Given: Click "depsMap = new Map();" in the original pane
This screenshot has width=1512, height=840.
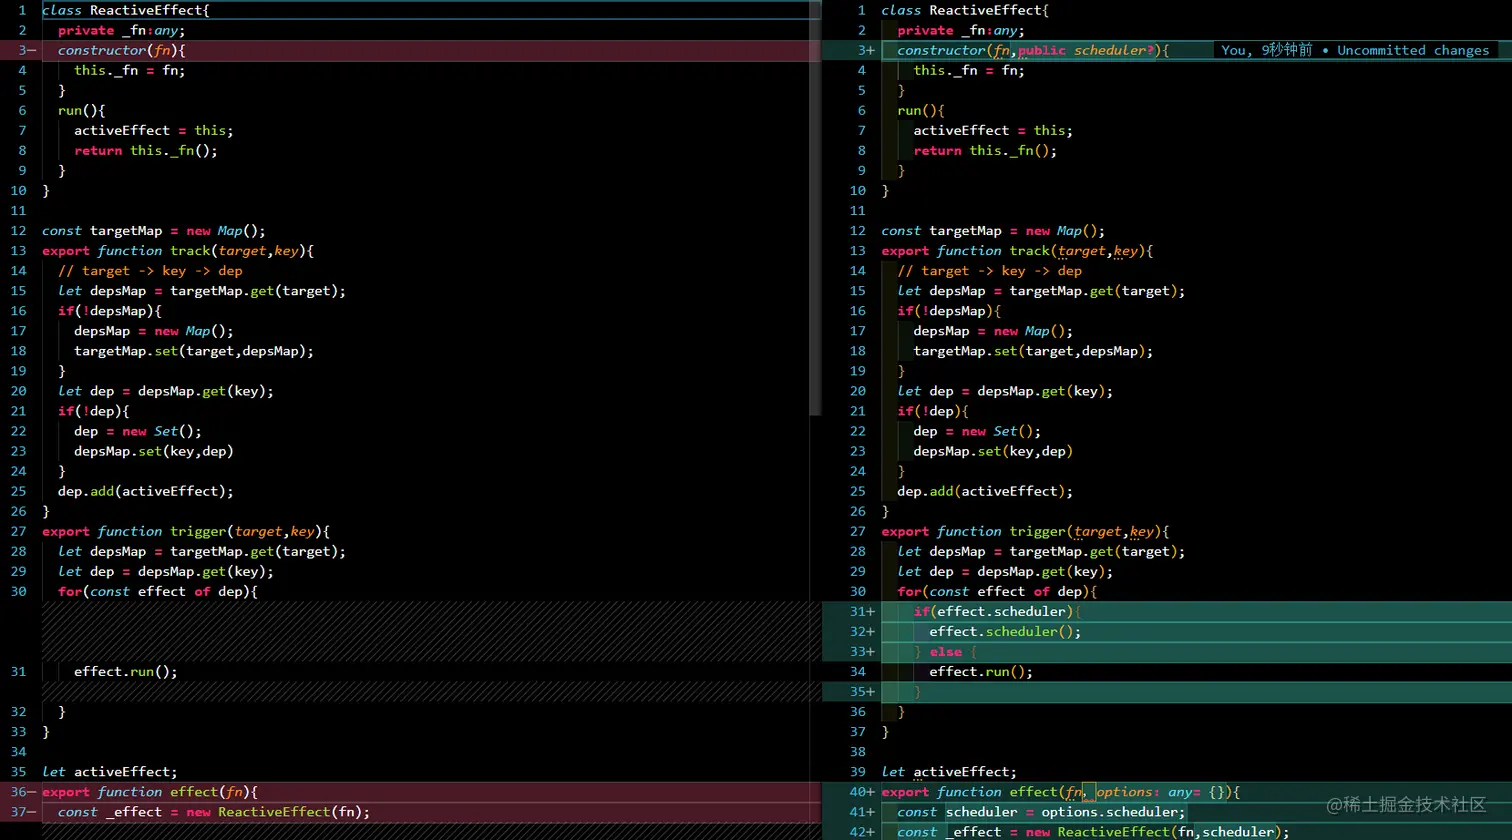Looking at the screenshot, I should click(154, 330).
